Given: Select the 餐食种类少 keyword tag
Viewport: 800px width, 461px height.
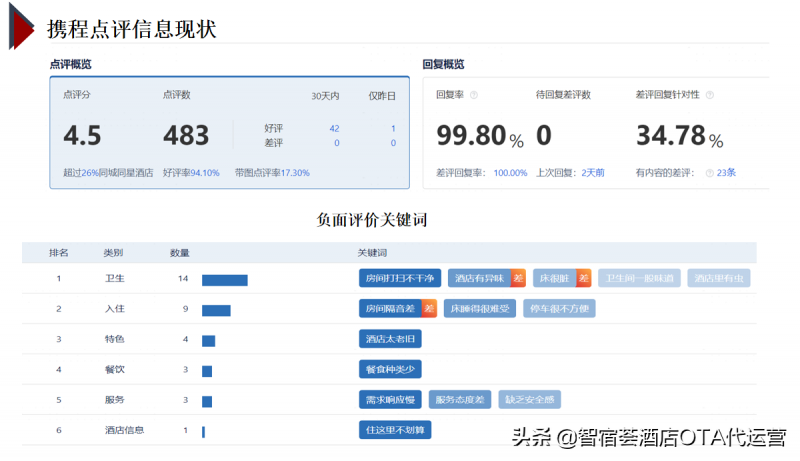Looking at the screenshot, I should coord(390,369).
